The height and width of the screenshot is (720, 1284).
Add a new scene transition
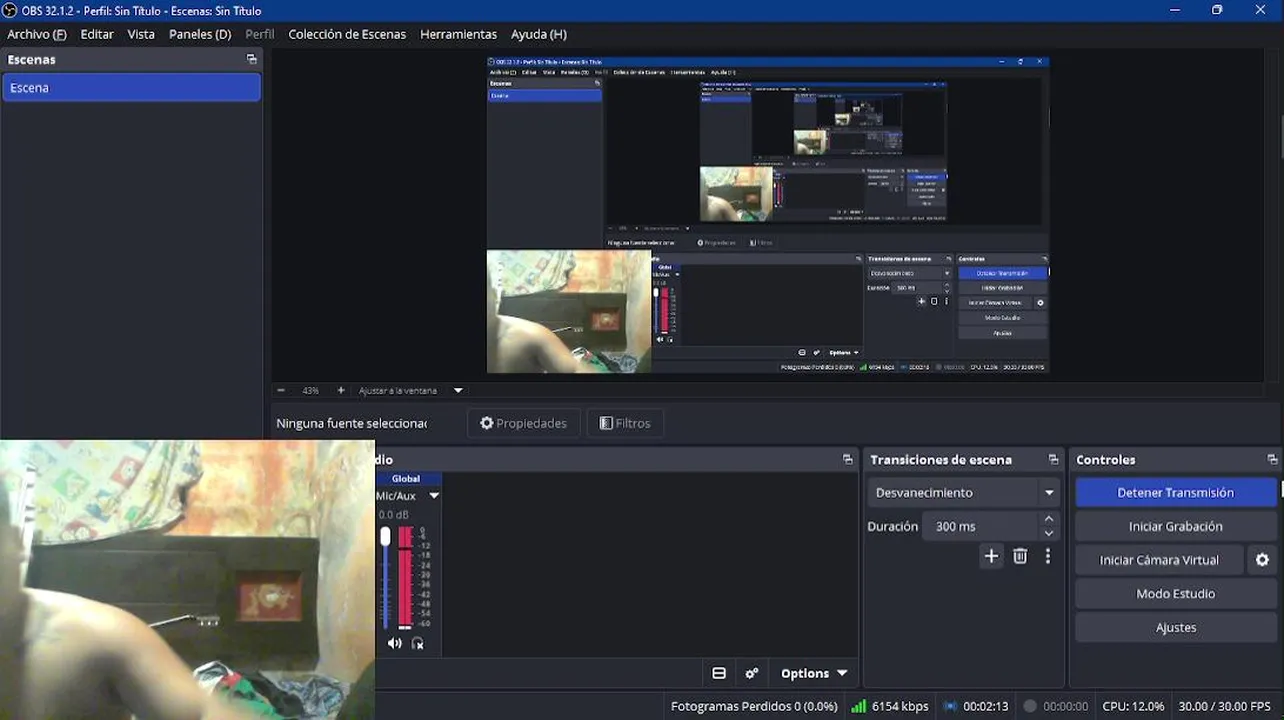point(991,556)
